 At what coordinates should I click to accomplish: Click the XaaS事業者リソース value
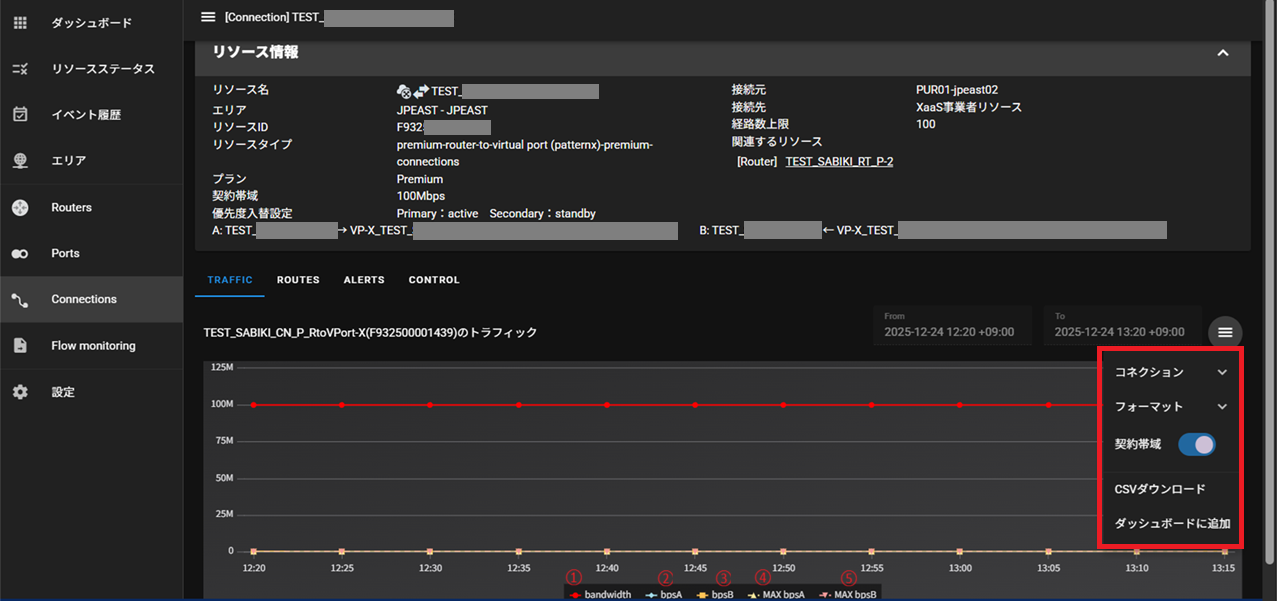tap(969, 107)
